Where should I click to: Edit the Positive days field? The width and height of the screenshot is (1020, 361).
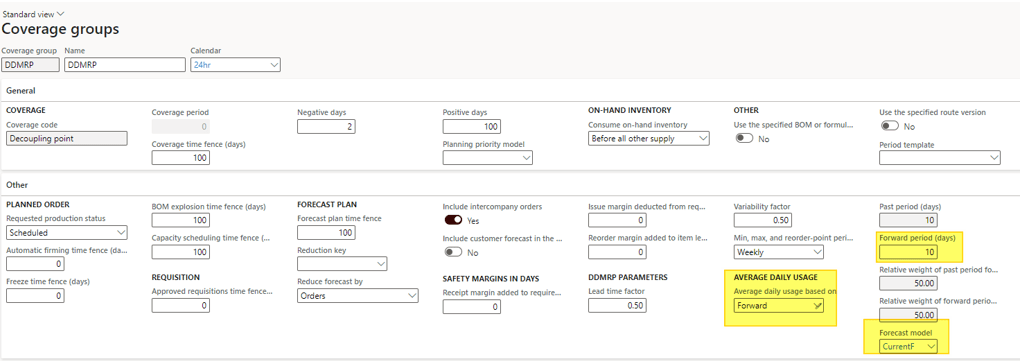pyautogui.click(x=472, y=126)
